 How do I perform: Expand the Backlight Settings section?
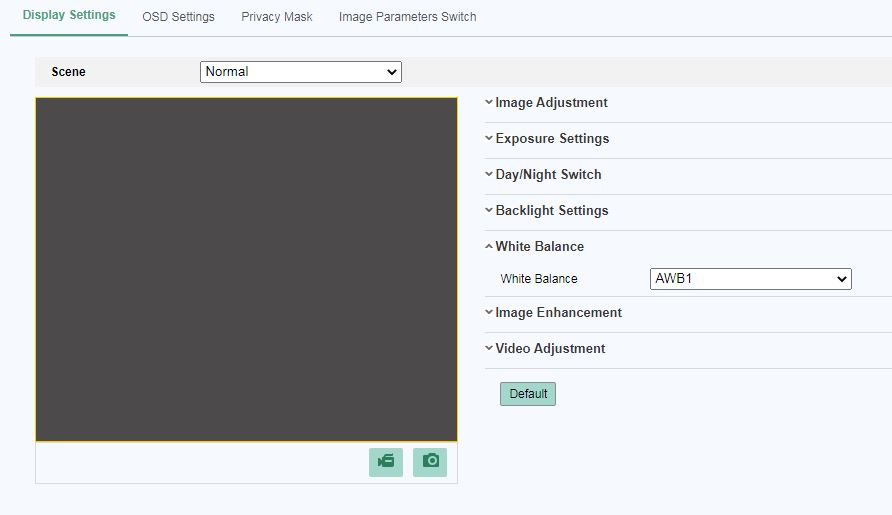[x=551, y=210]
